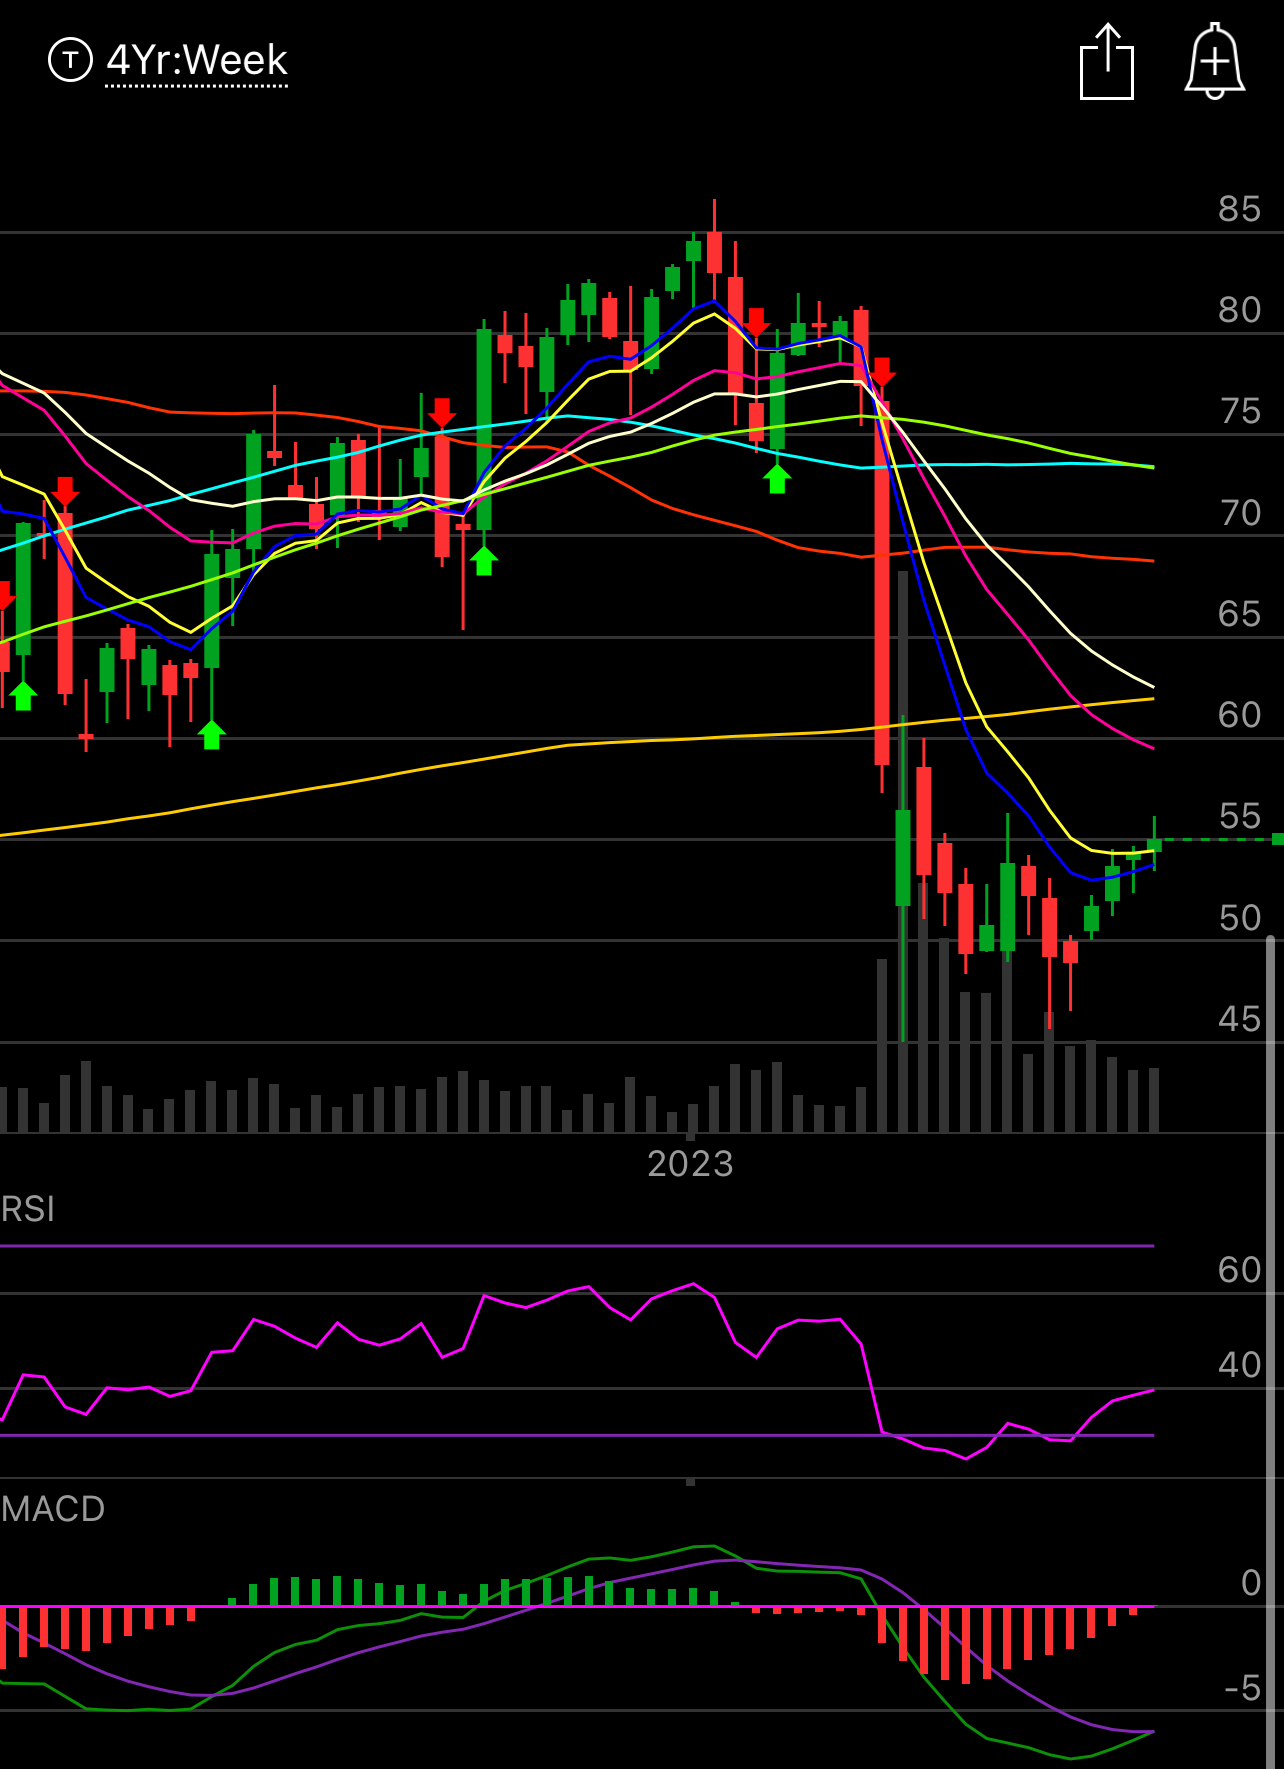Screen dimensions: 1284x1769
Task: Tap the 2023 year label on time axis
Action: pos(690,1164)
